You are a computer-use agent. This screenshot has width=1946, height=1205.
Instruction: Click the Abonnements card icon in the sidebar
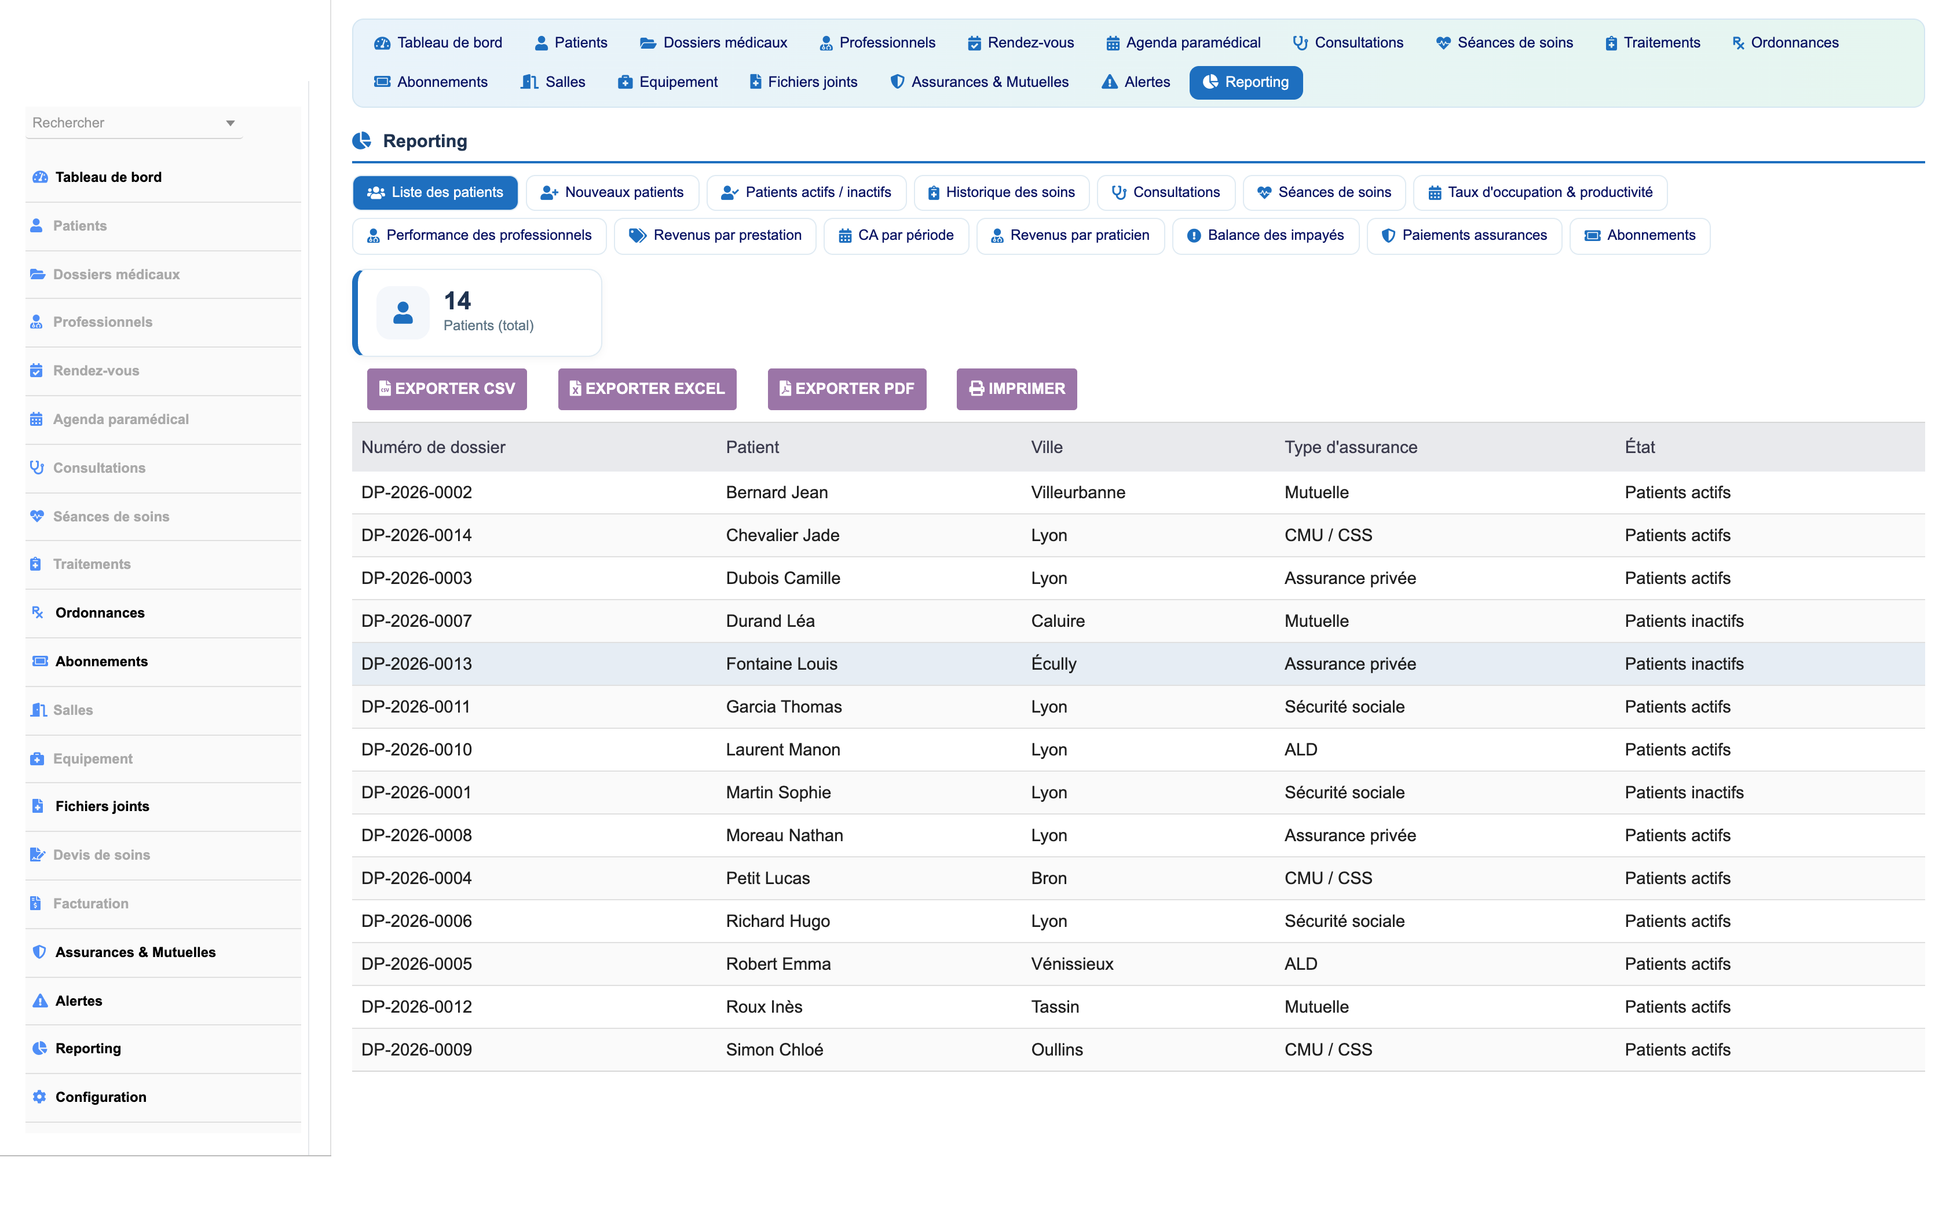point(40,661)
